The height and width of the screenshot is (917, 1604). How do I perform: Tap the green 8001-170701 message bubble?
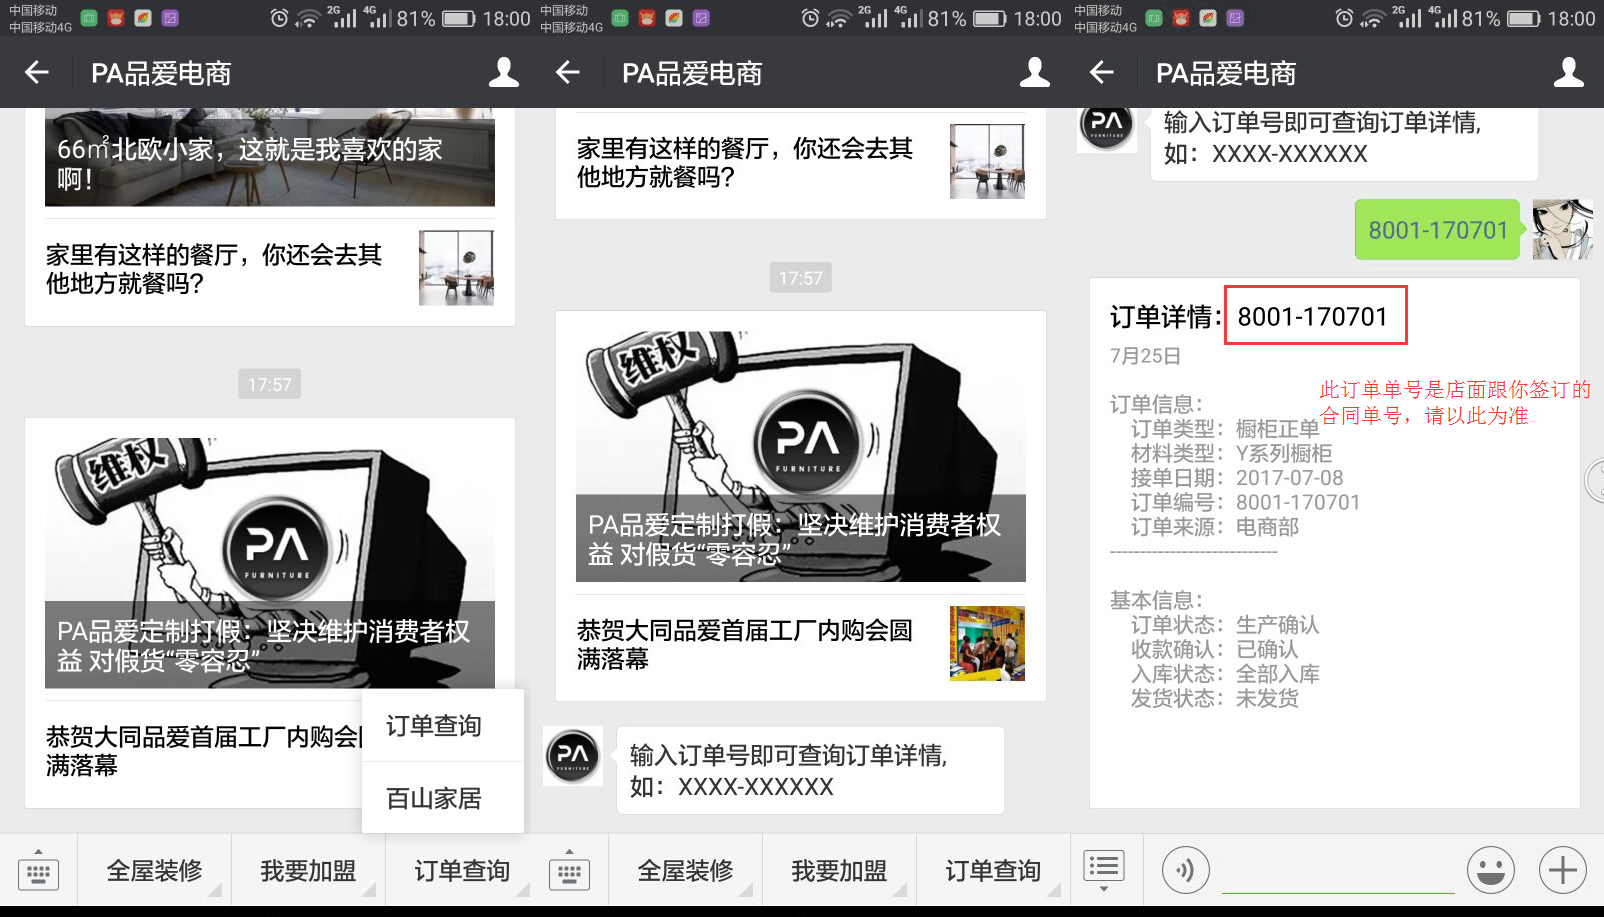1438,230
